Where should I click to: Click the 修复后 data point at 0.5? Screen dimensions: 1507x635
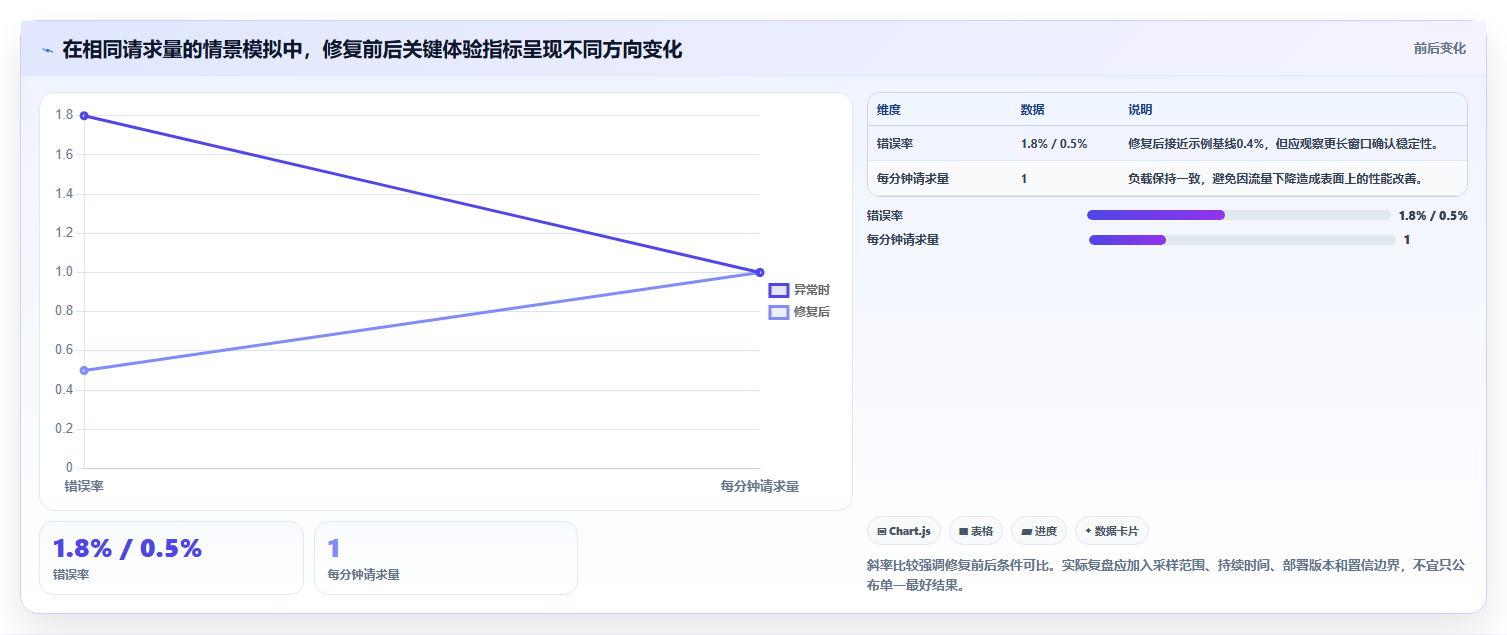[x=84, y=370]
